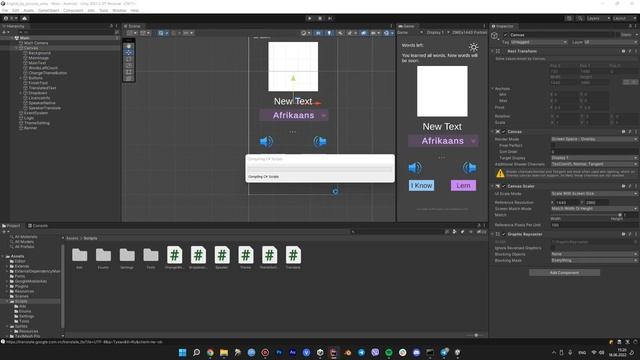Click the Pause button in toolbar
This screenshot has width=640, height=360.
pos(320,18)
